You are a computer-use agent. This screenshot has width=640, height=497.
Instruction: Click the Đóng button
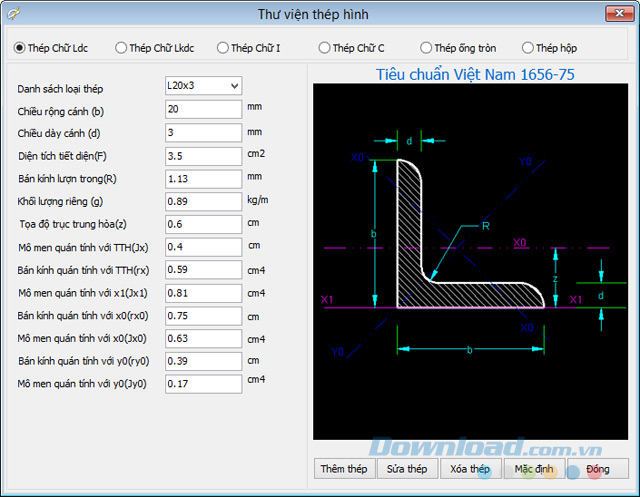pyautogui.click(x=597, y=469)
